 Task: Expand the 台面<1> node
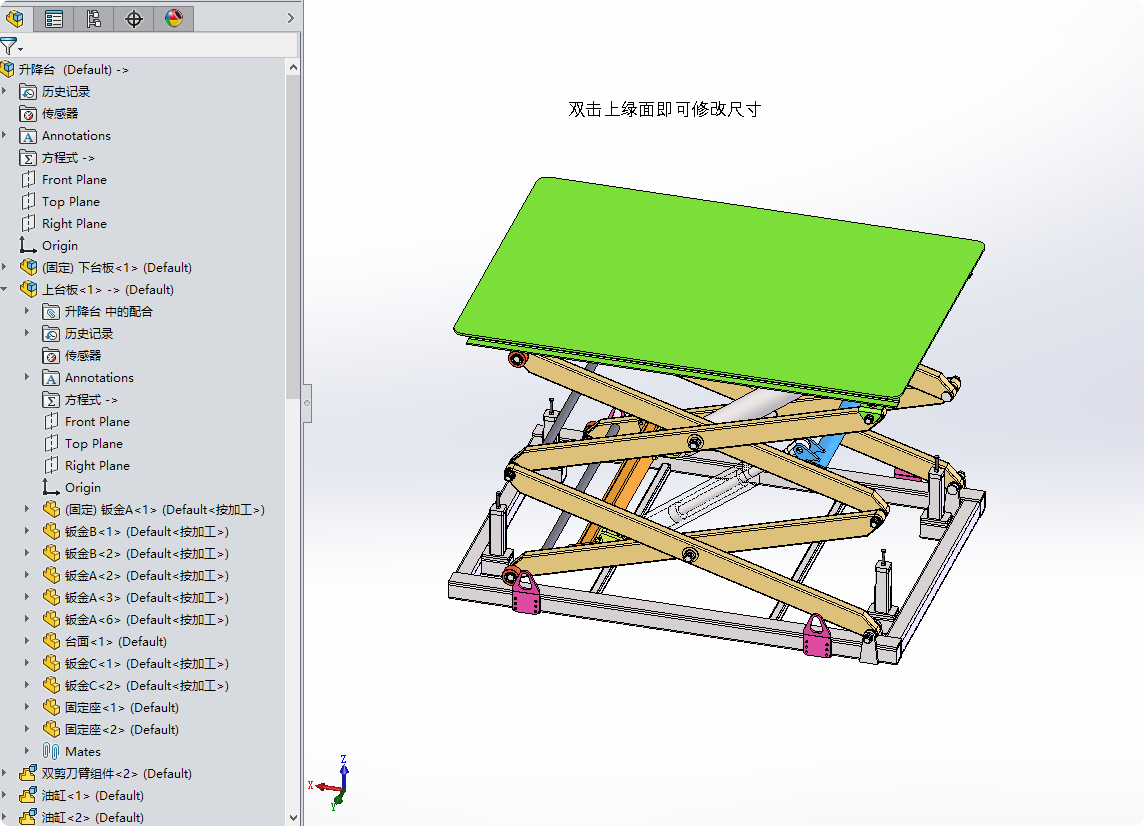[x=27, y=641]
